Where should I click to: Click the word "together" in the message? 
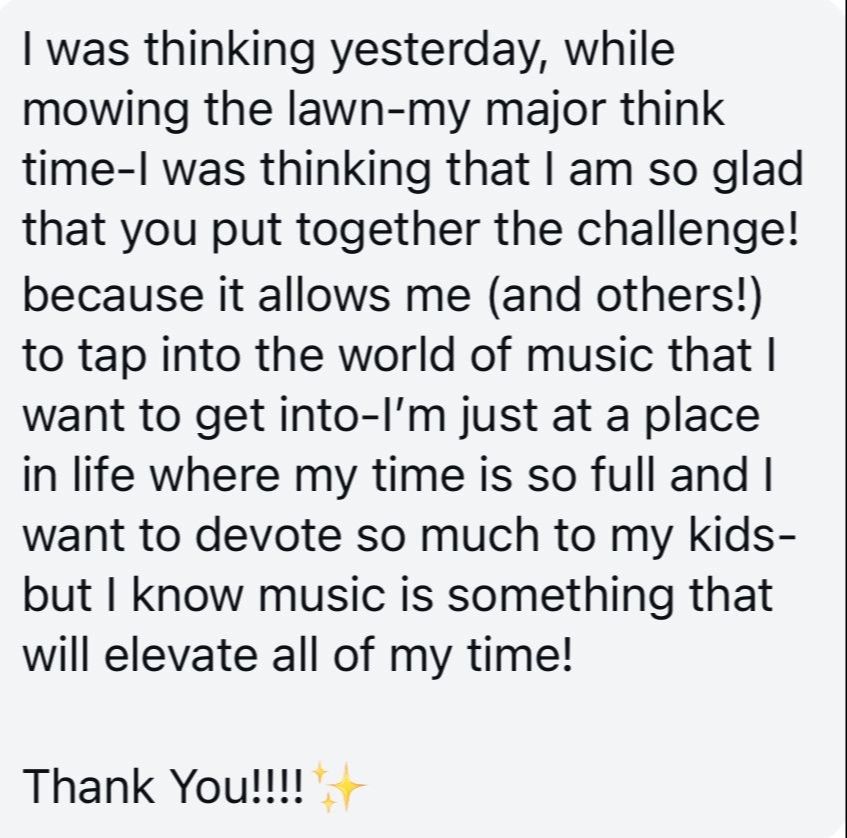pos(388,231)
